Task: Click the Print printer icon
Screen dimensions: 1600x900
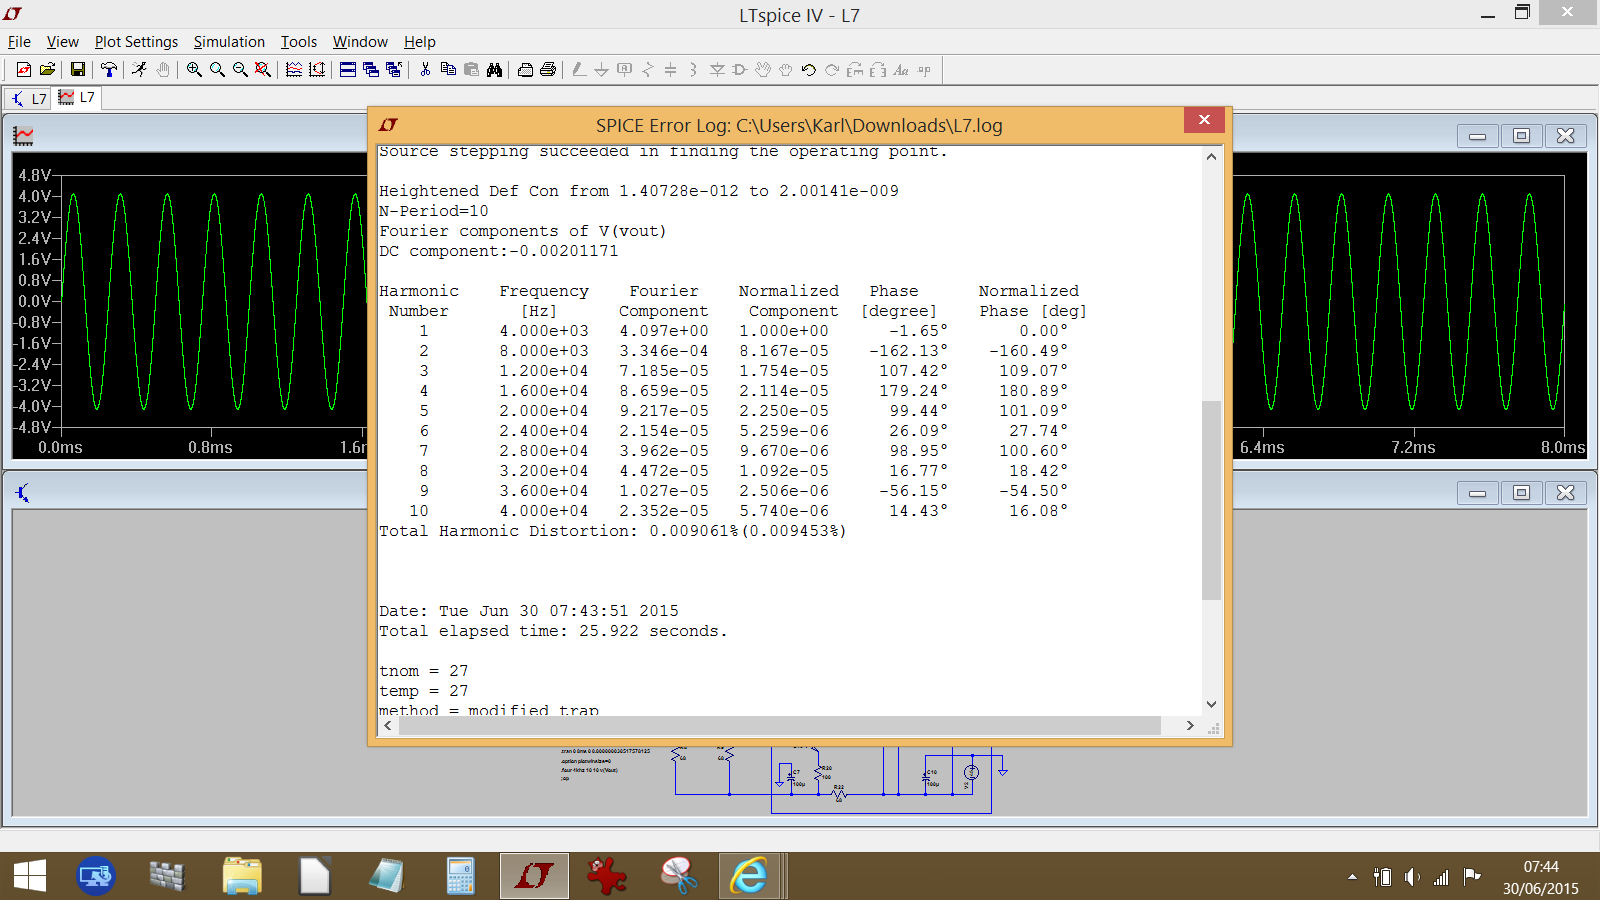Action: [548, 70]
